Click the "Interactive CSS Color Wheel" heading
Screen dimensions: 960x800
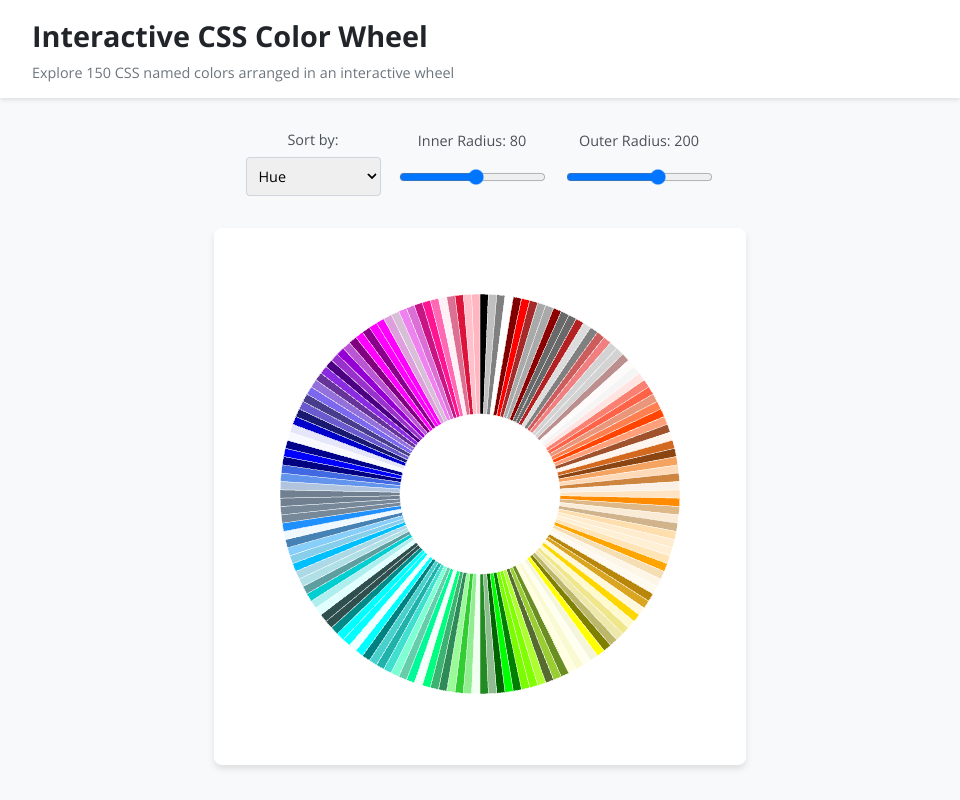[230, 37]
